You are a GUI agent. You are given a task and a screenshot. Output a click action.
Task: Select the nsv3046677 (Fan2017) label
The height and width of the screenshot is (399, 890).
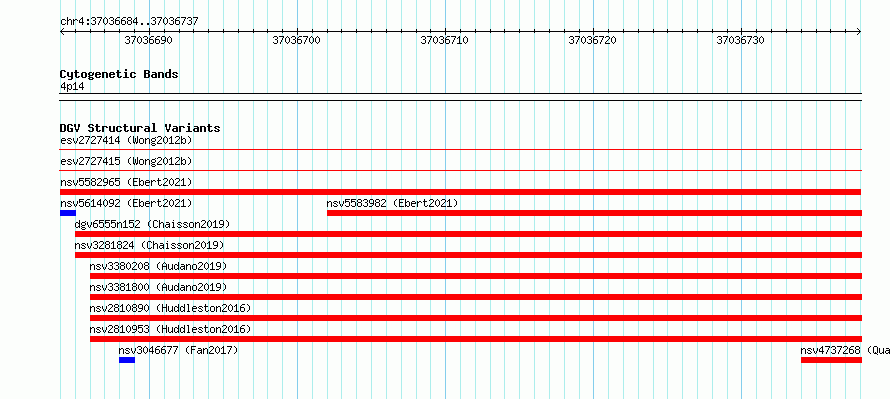click(178, 350)
